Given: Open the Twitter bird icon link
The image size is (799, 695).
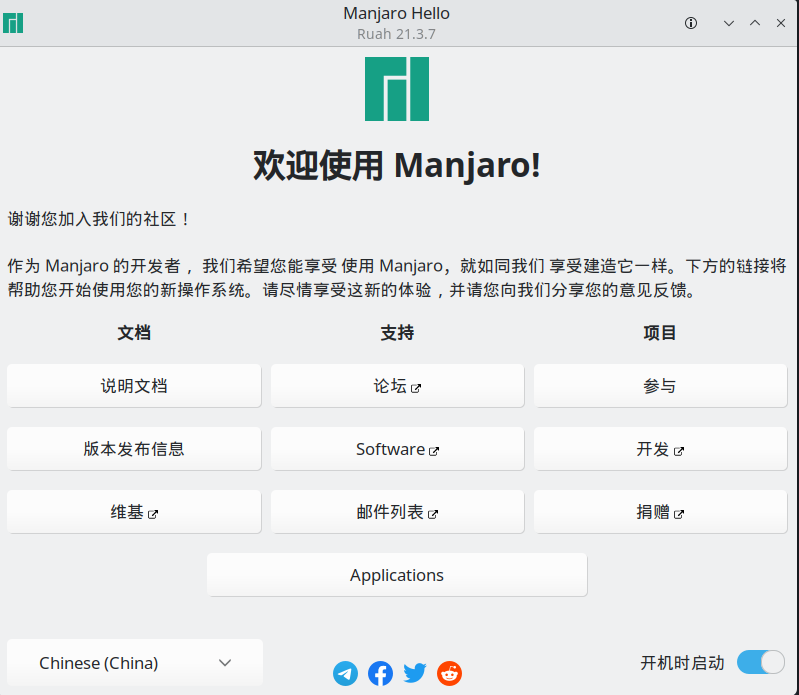Looking at the screenshot, I should pyautogui.click(x=415, y=673).
